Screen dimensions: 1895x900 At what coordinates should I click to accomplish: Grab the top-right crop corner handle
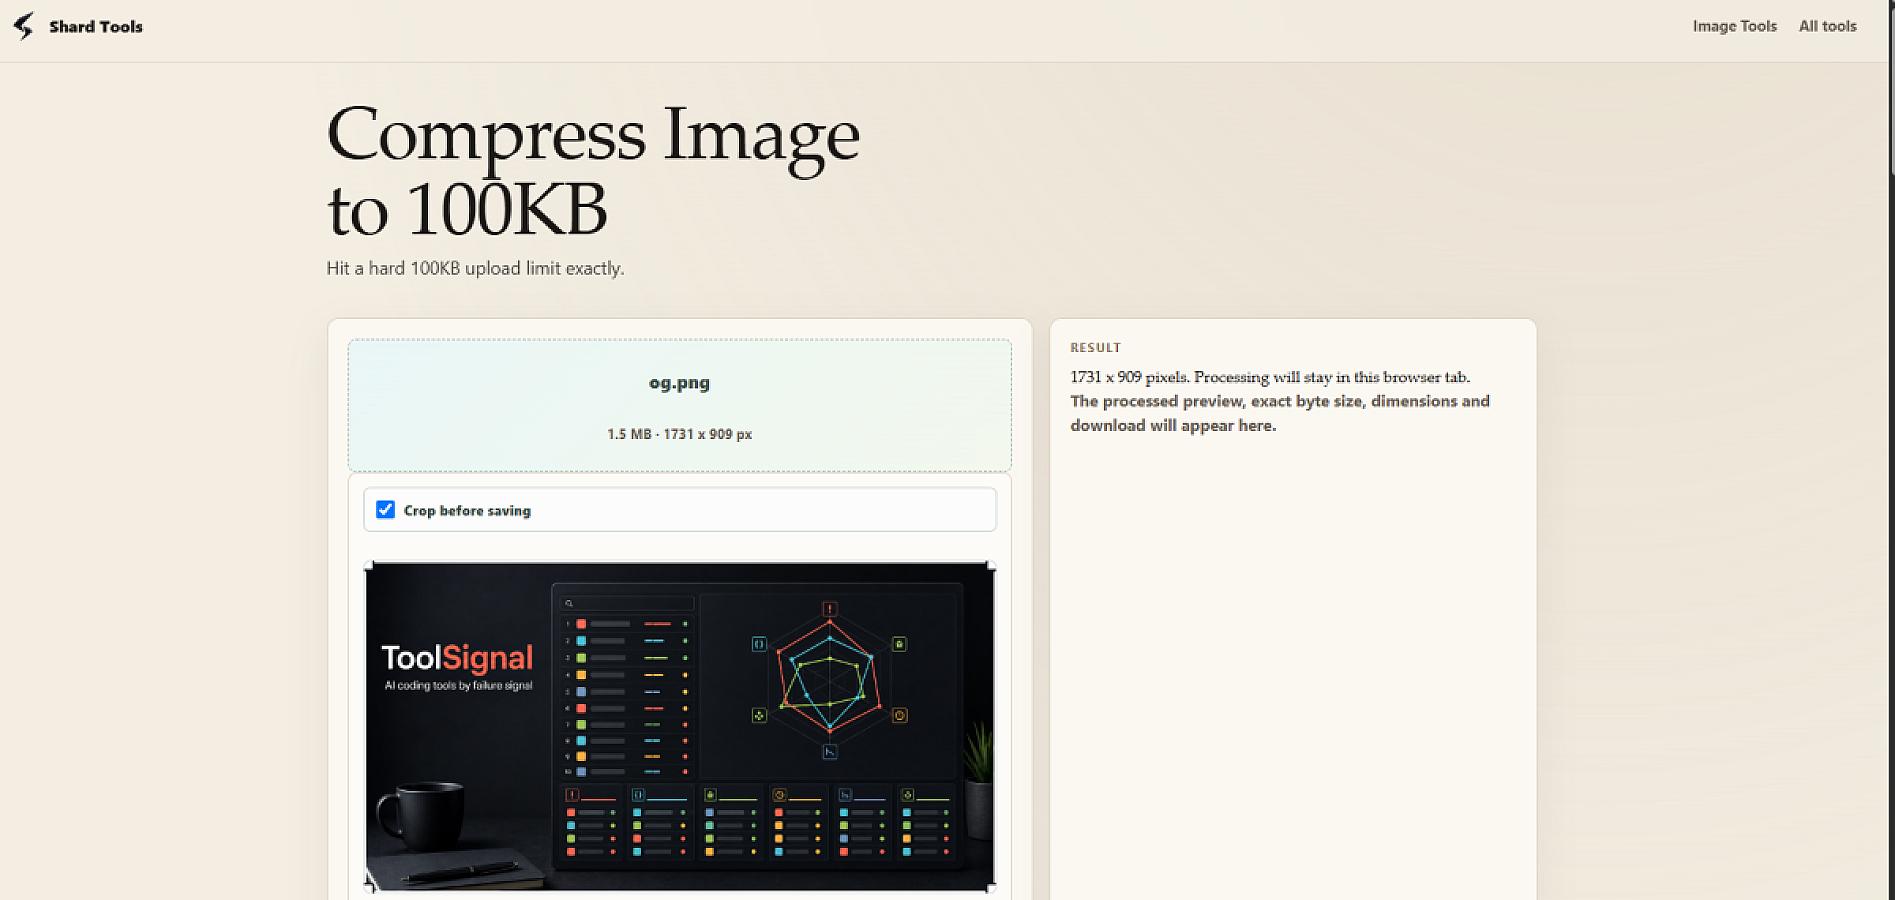click(991, 566)
